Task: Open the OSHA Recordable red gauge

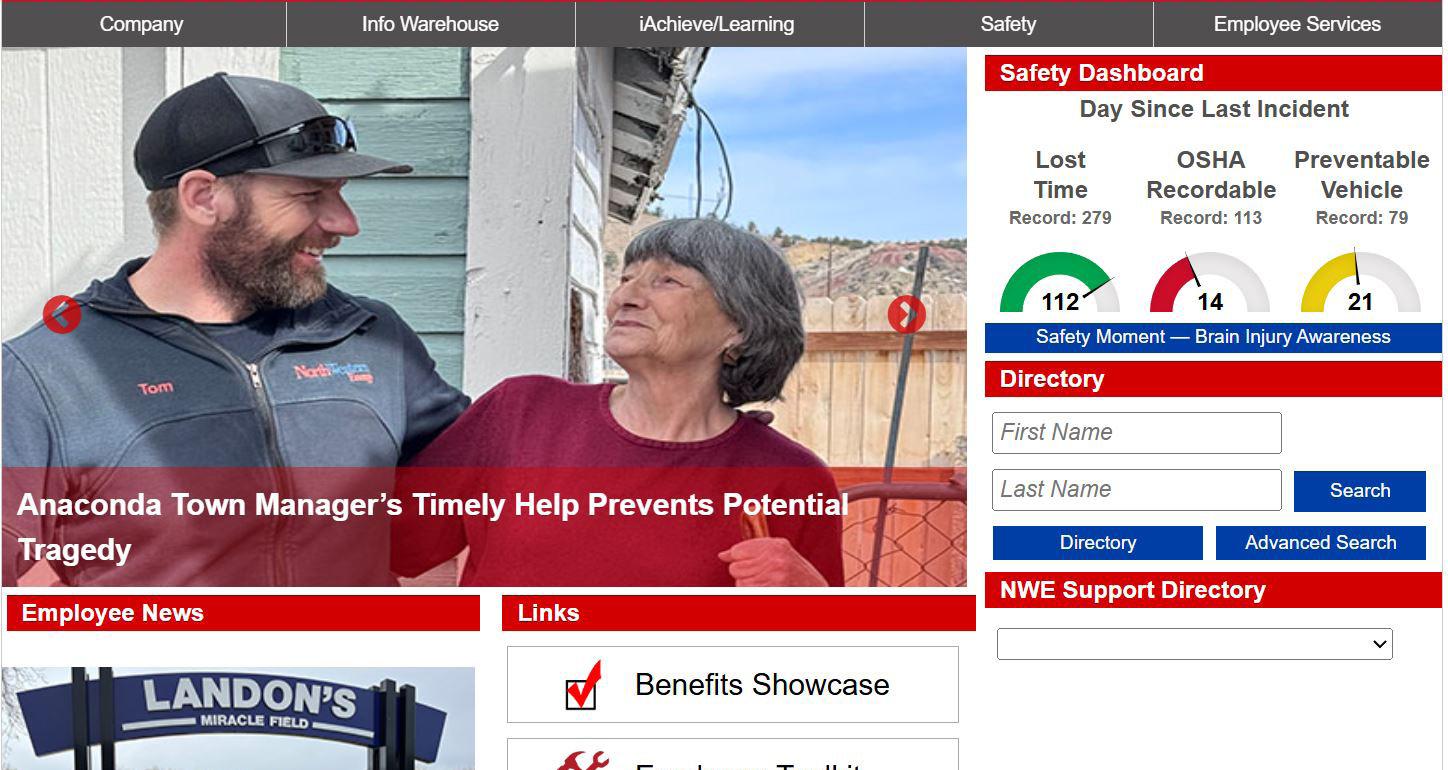Action: 1210,283
